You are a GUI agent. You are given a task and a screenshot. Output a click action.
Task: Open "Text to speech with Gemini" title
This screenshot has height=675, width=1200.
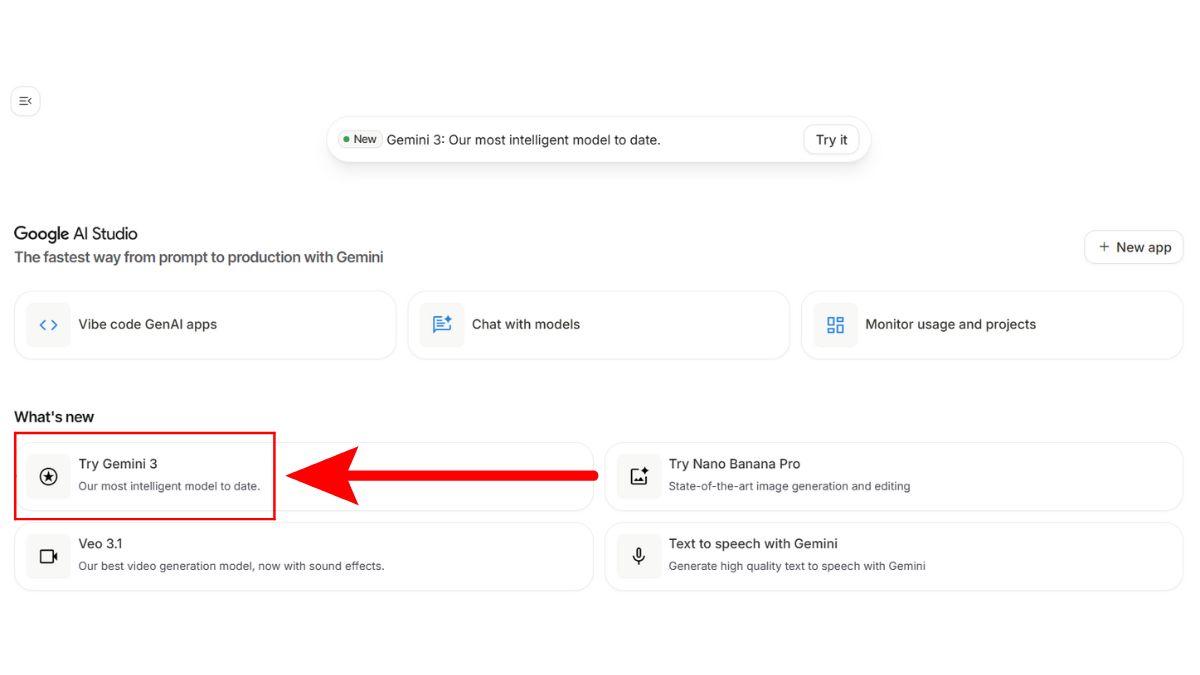coord(753,544)
